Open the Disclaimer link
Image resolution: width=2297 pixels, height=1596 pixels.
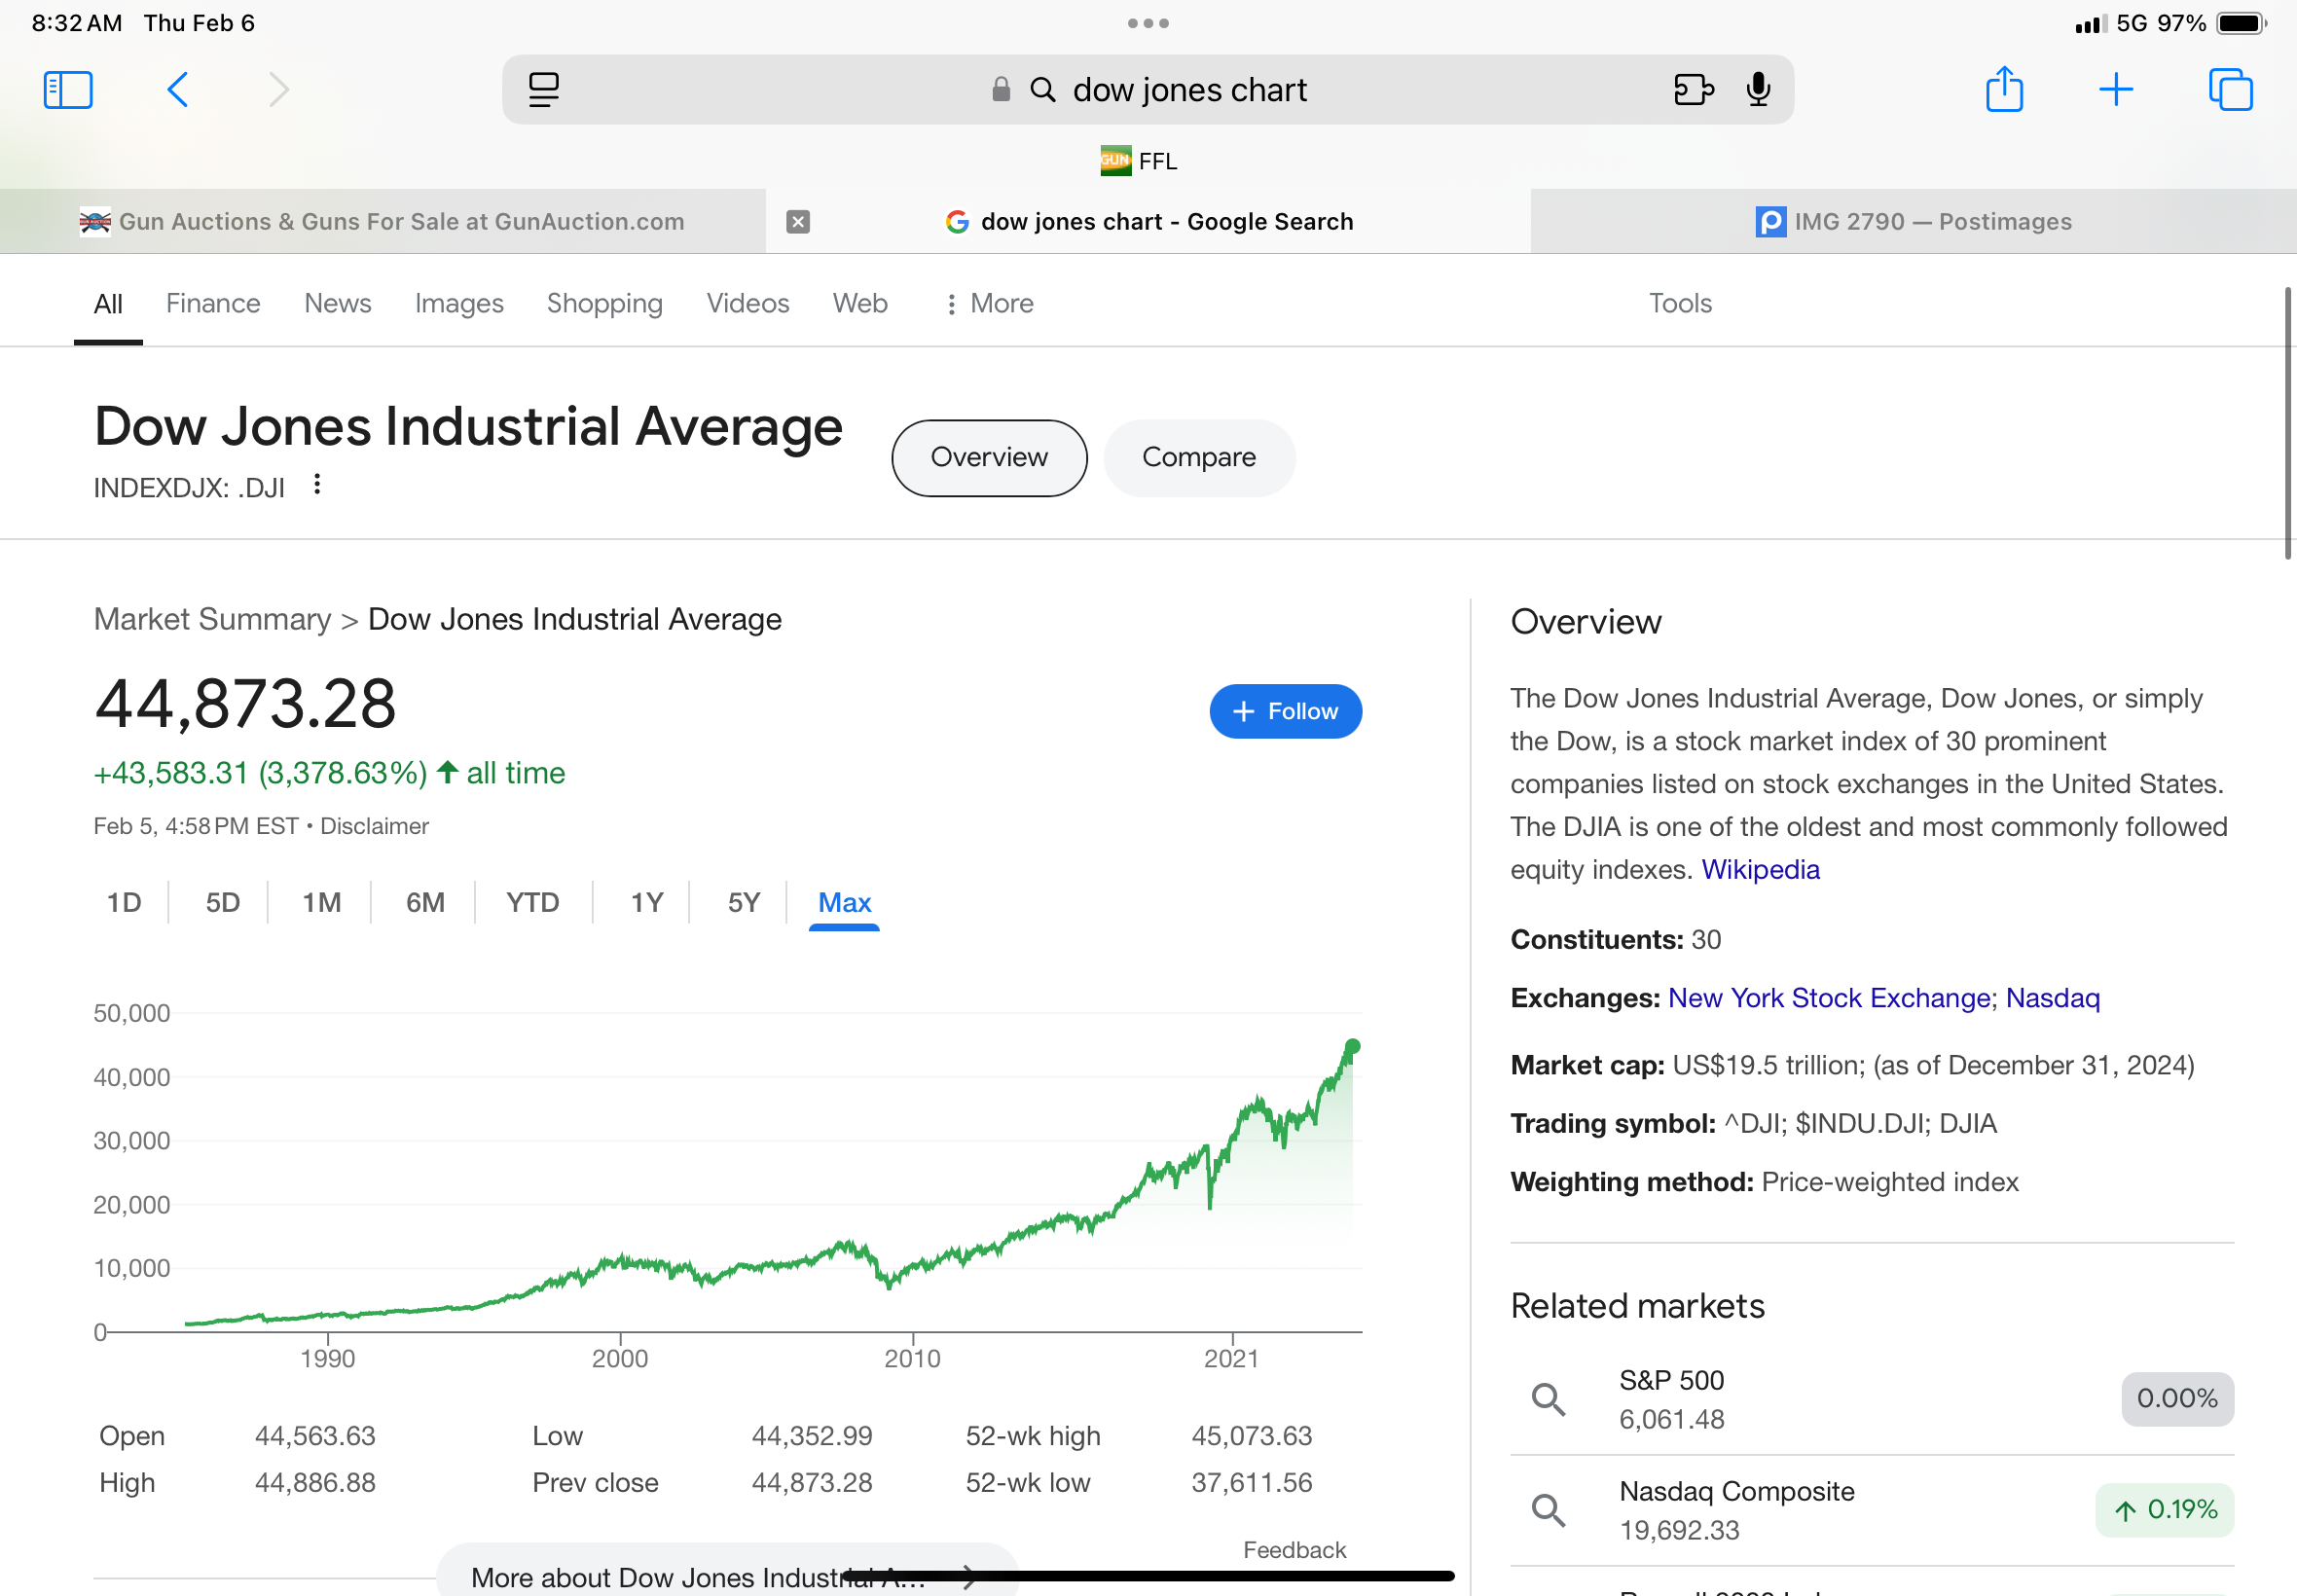pyautogui.click(x=374, y=827)
